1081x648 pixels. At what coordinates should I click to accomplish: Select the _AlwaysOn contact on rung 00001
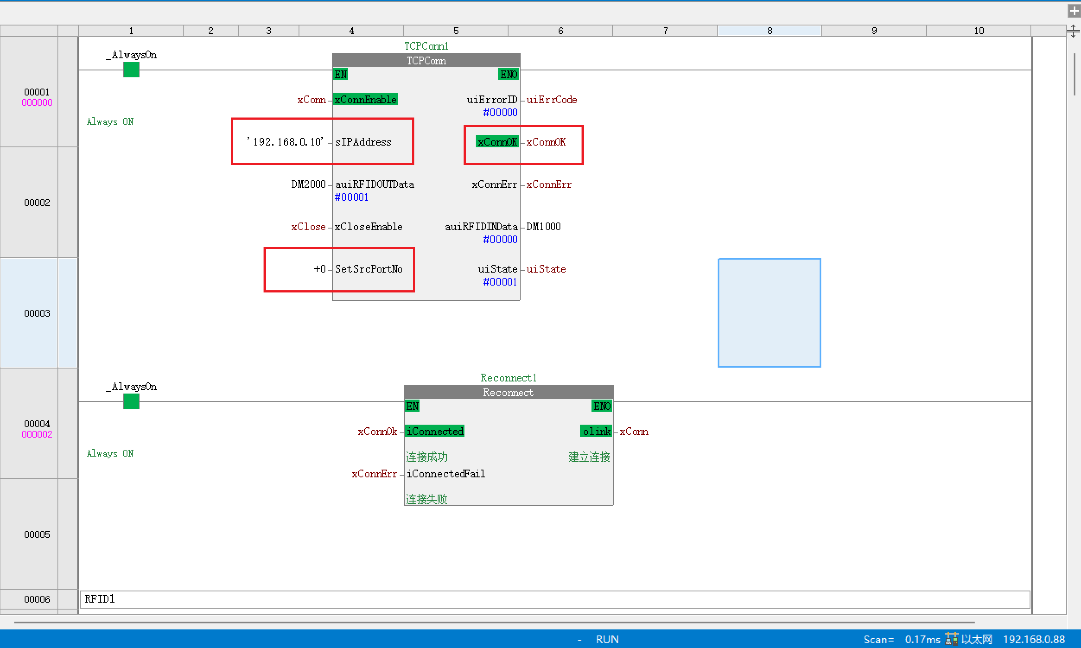coord(131,69)
